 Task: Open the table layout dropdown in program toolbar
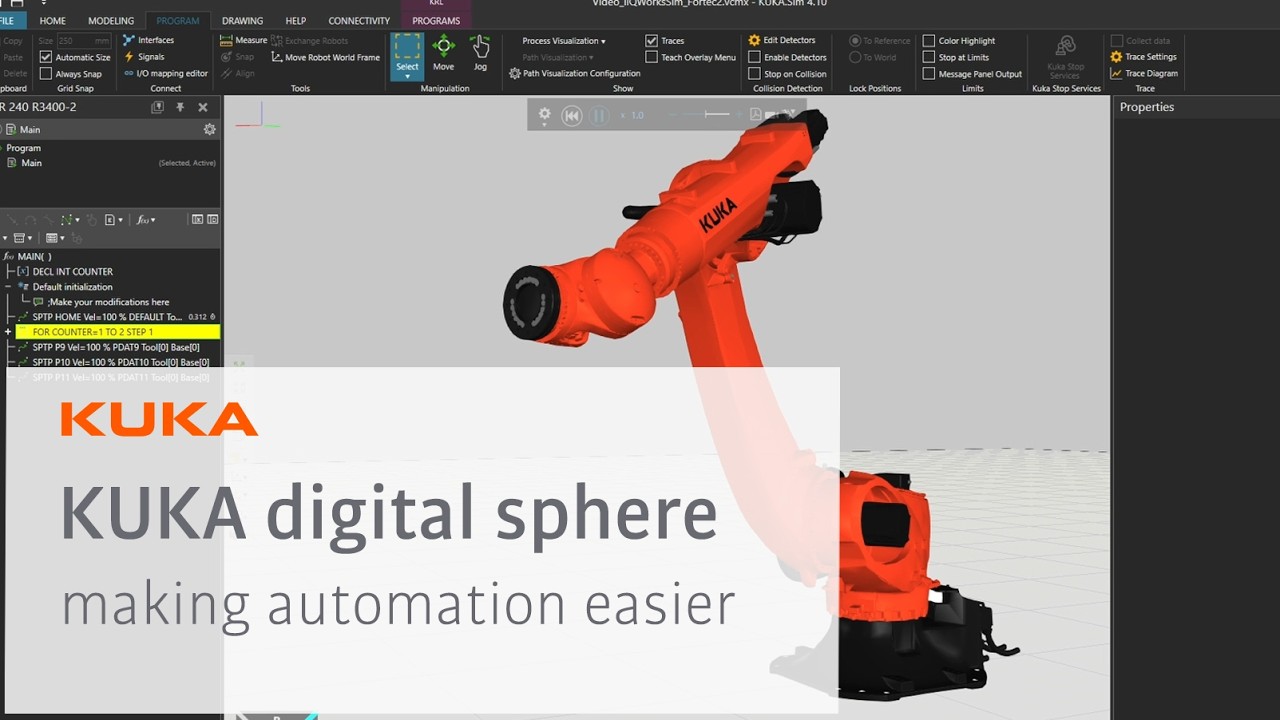[x=55, y=238]
